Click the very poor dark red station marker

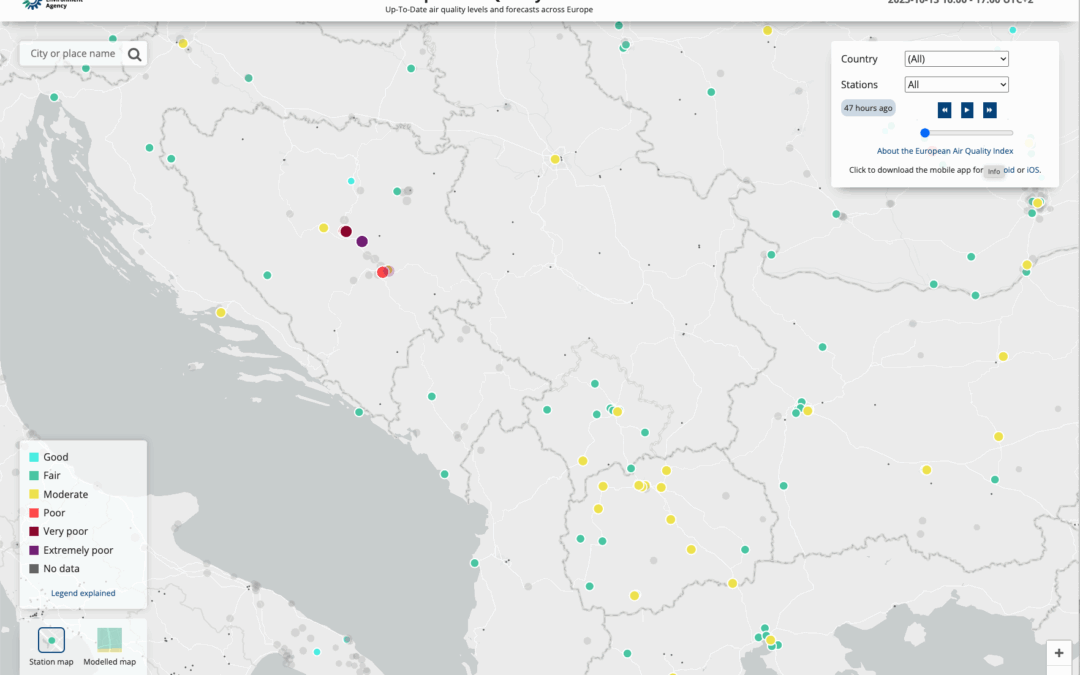pos(346,232)
